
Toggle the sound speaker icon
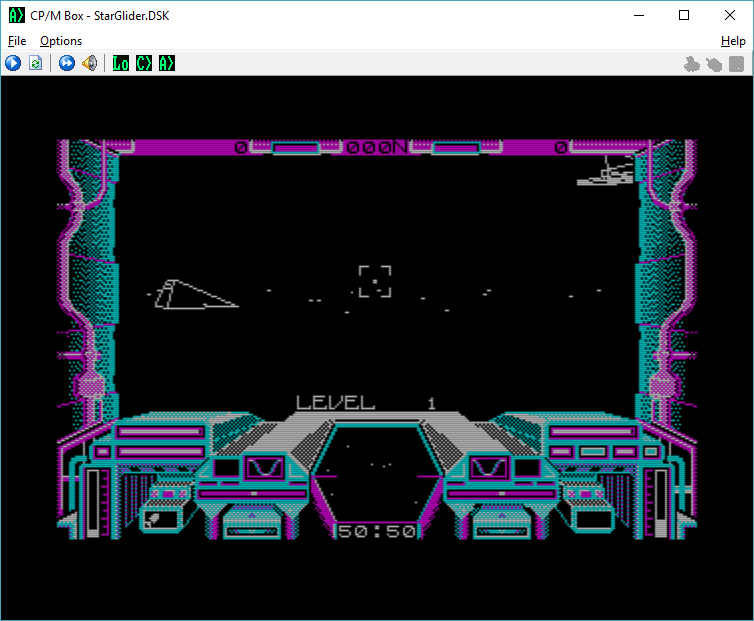89,63
